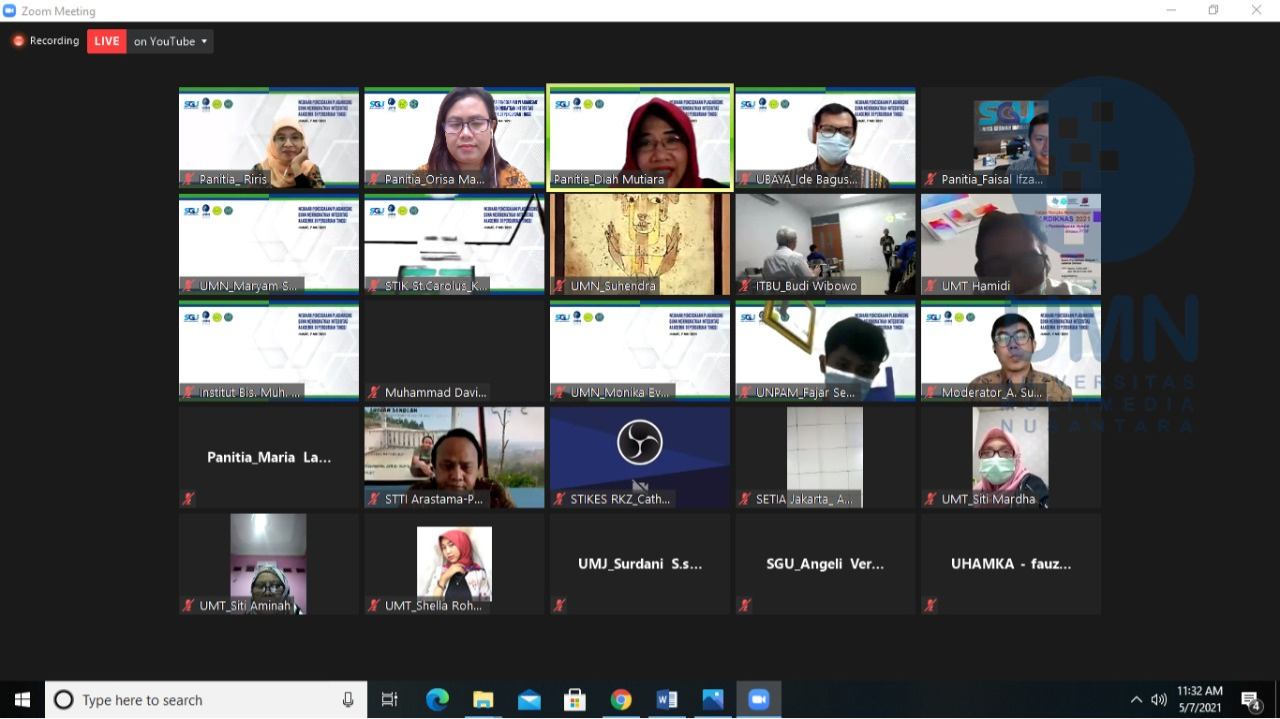Click the red Recording indicator icon

[x=18, y=41]
